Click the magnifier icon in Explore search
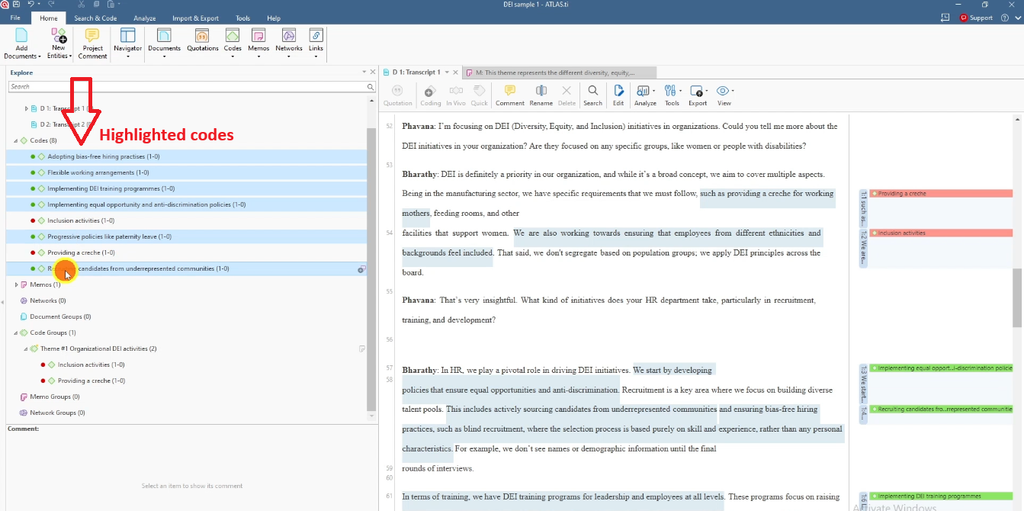Screen dimensions: 1024x511 click(370, 86)
